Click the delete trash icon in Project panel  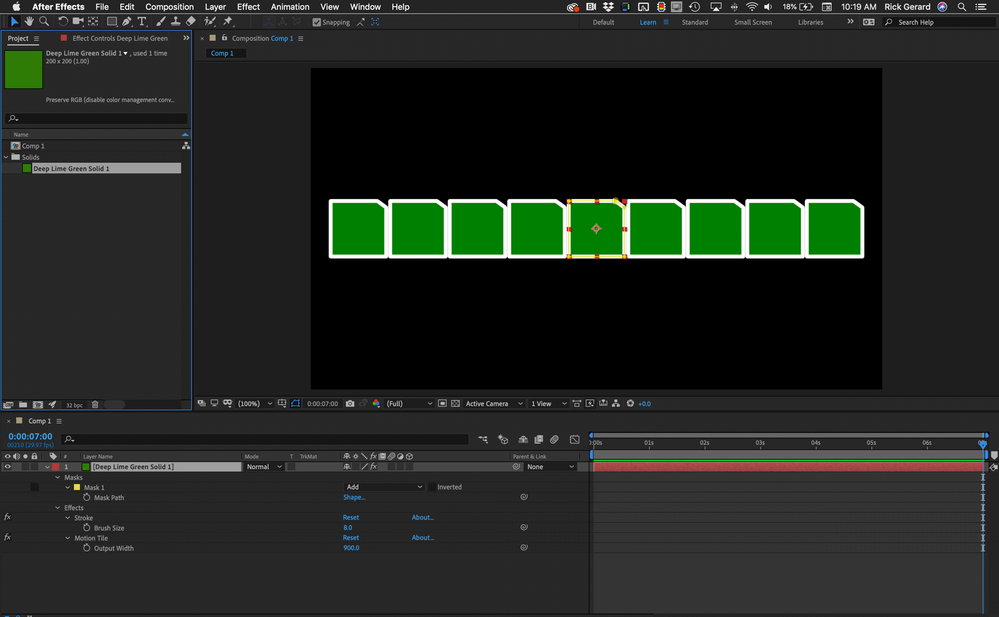tap(95, 405)
